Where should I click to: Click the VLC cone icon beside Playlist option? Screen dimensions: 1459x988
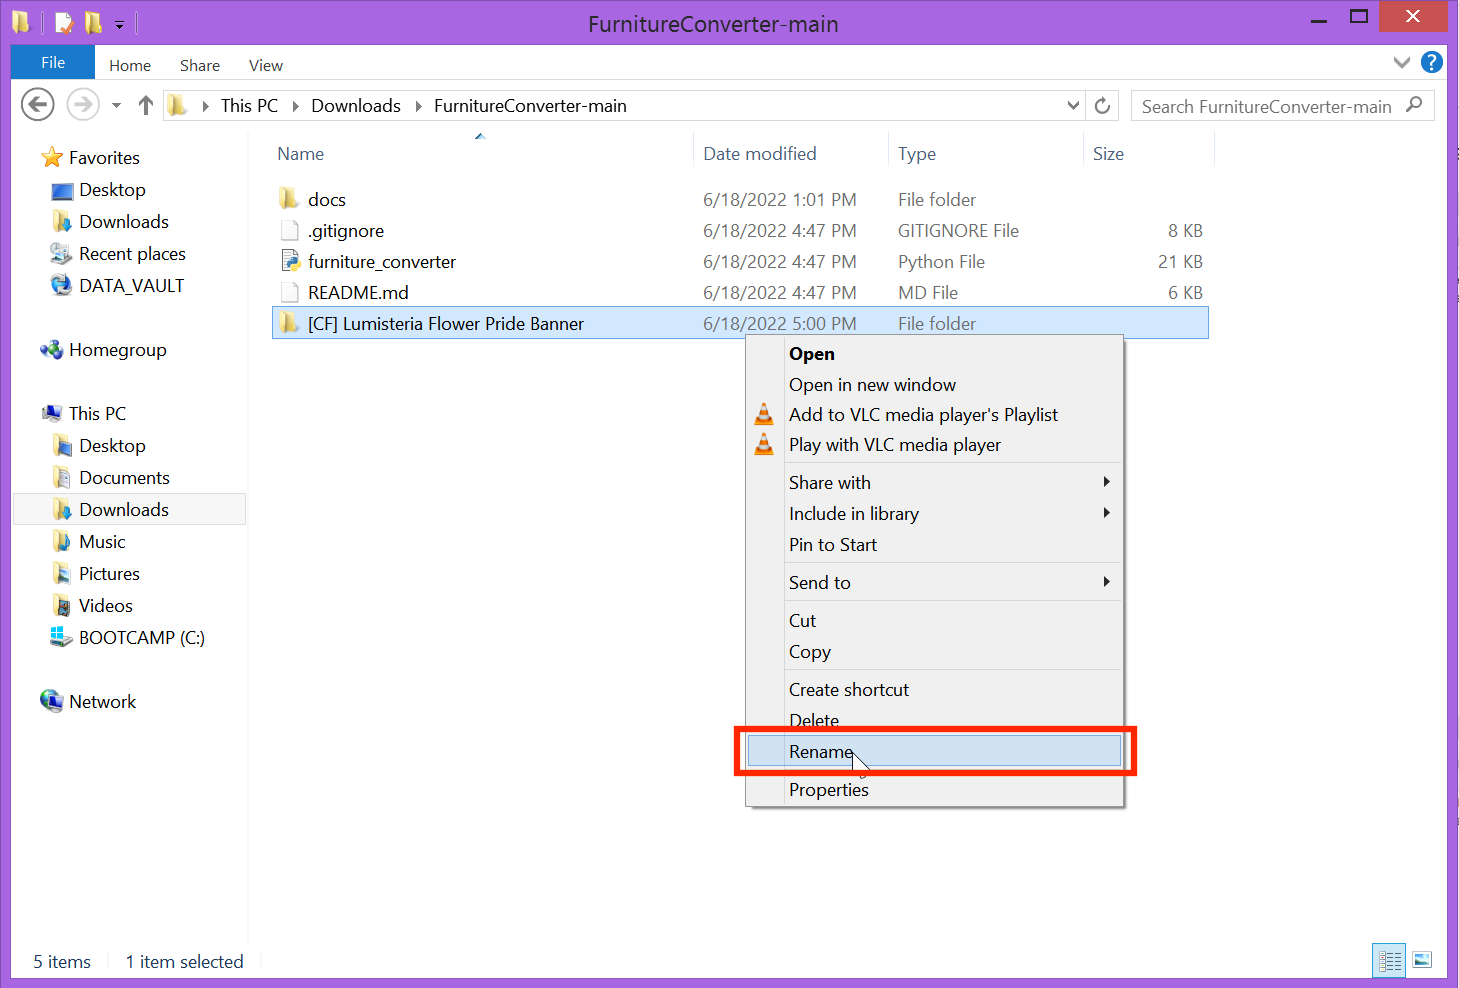pos(764,414)
